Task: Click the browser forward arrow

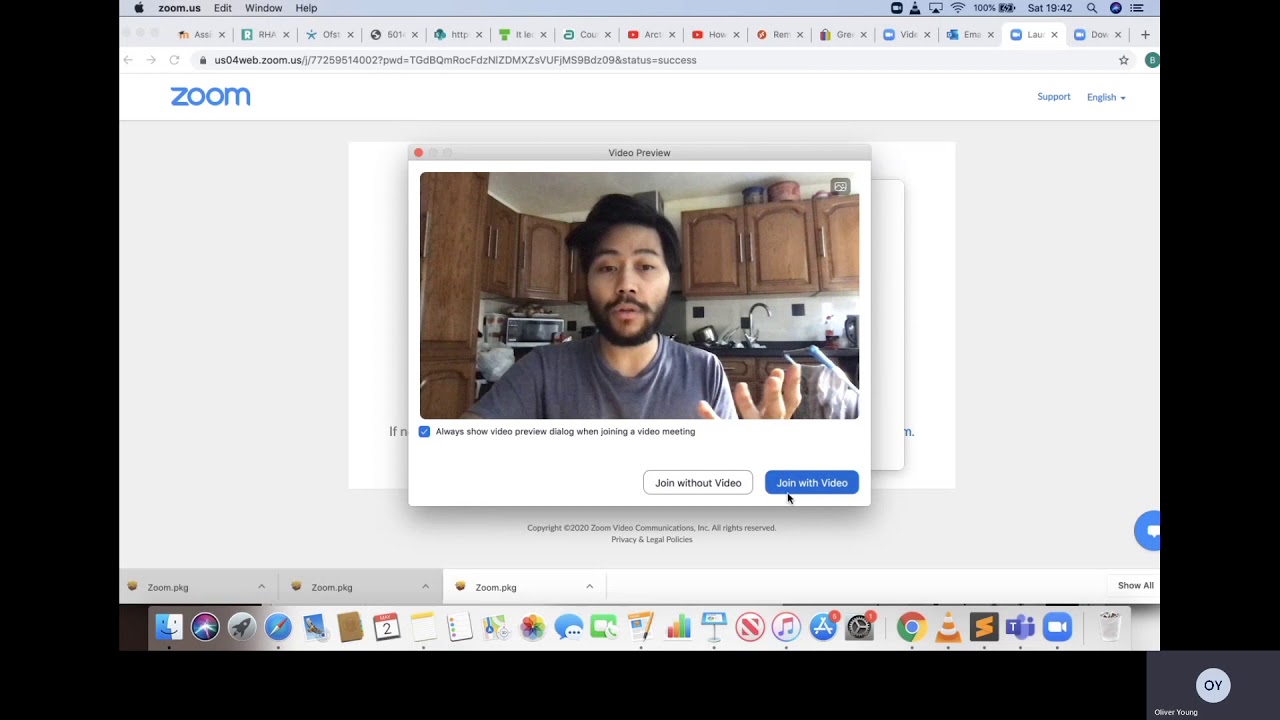Action: [x=151, y=60]
